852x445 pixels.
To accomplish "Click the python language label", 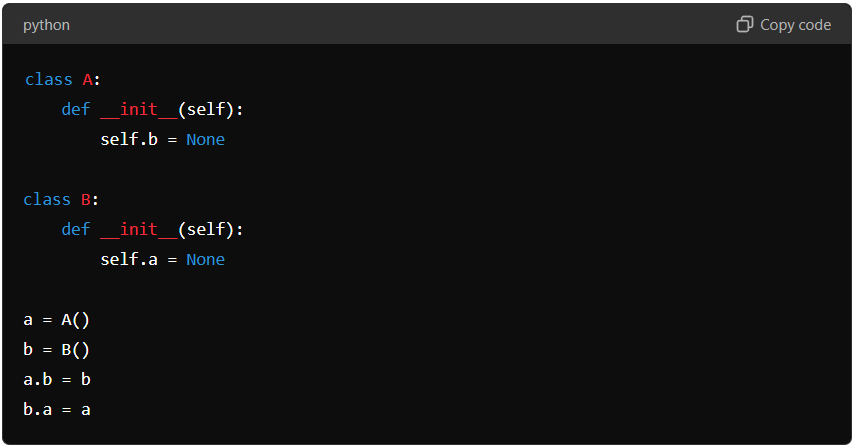I will [46, 25].
